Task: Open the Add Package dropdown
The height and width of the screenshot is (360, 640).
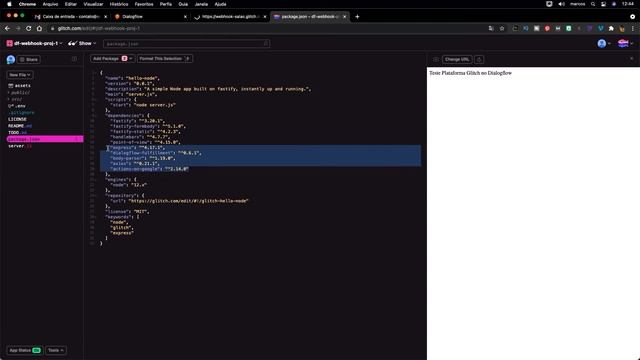Action: [112, 59]
